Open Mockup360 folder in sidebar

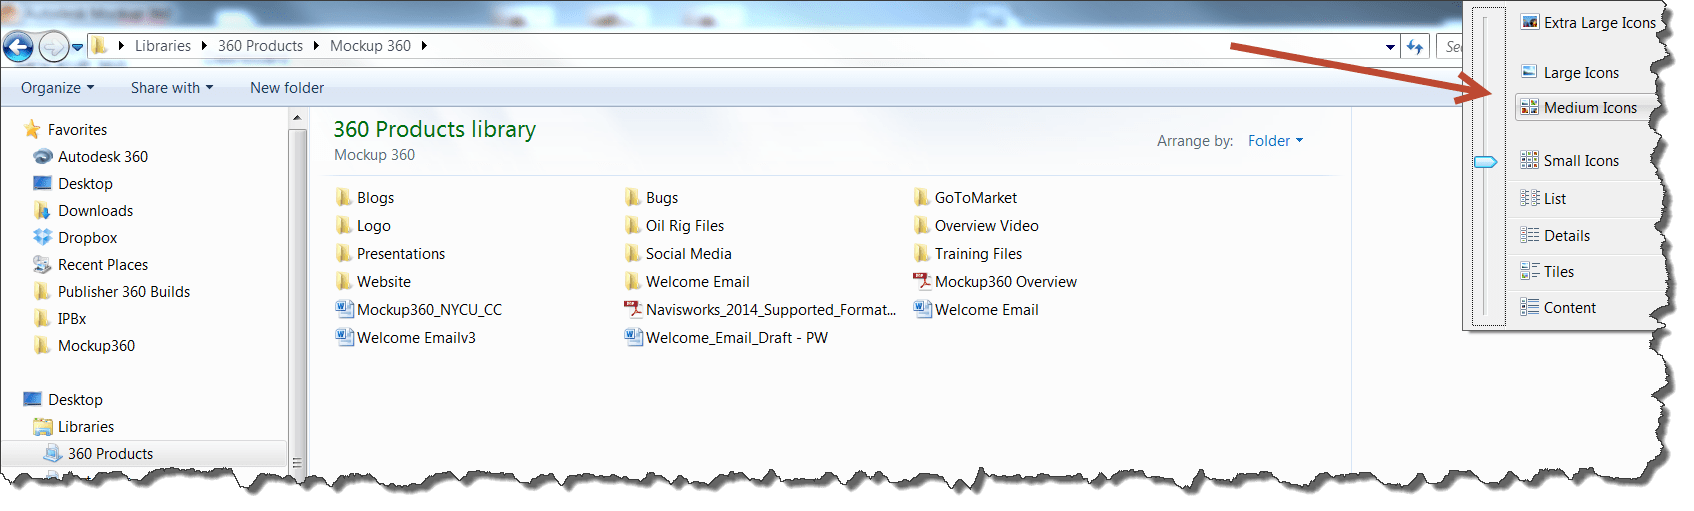click(x=84, y=345)
